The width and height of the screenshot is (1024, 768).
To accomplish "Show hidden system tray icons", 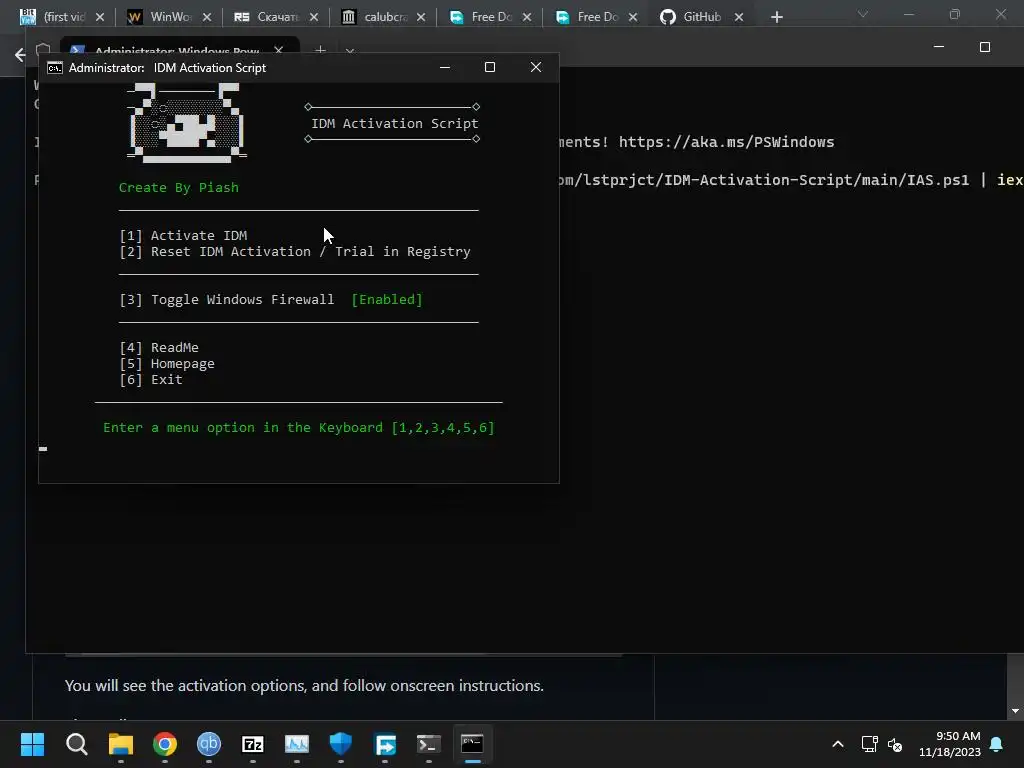I will pyautogui.click(x=838, y=744).
